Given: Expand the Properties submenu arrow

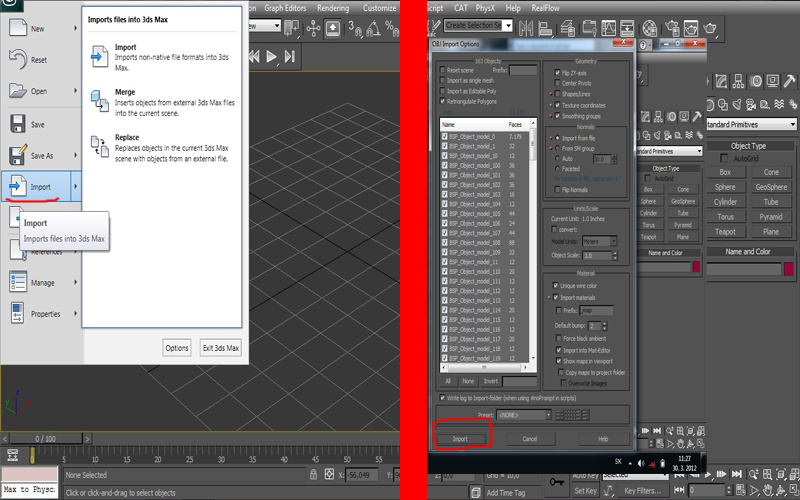Looking at the screenshot, I should click(x=76, y=313).
